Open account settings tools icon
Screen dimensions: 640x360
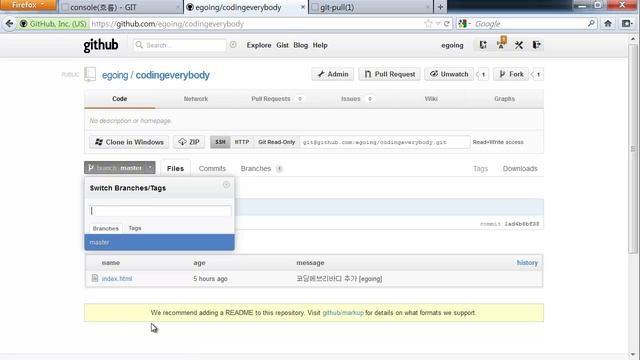519,45
